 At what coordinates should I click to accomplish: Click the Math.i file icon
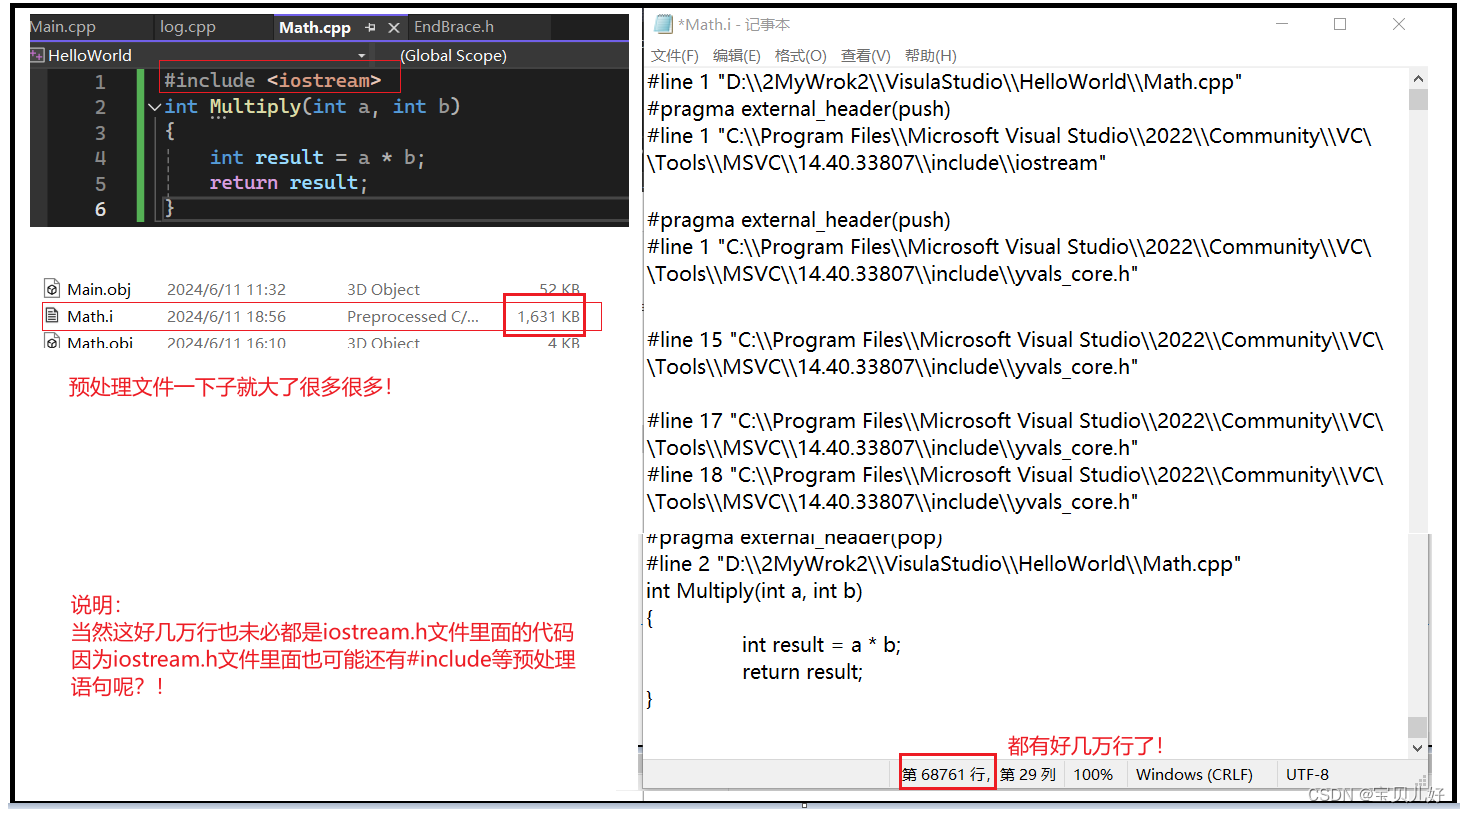coord(52,316)
